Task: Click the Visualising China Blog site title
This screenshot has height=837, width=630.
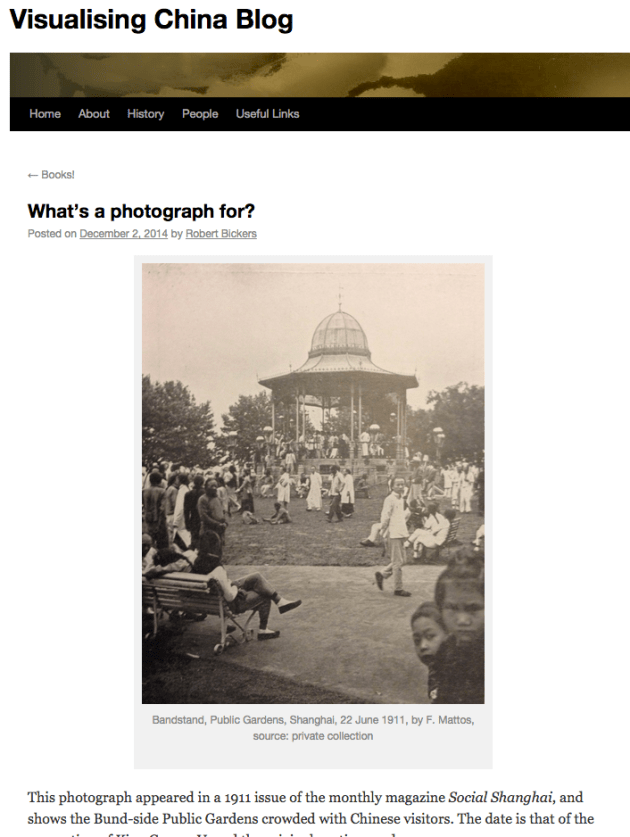Action: click(151, 20)
